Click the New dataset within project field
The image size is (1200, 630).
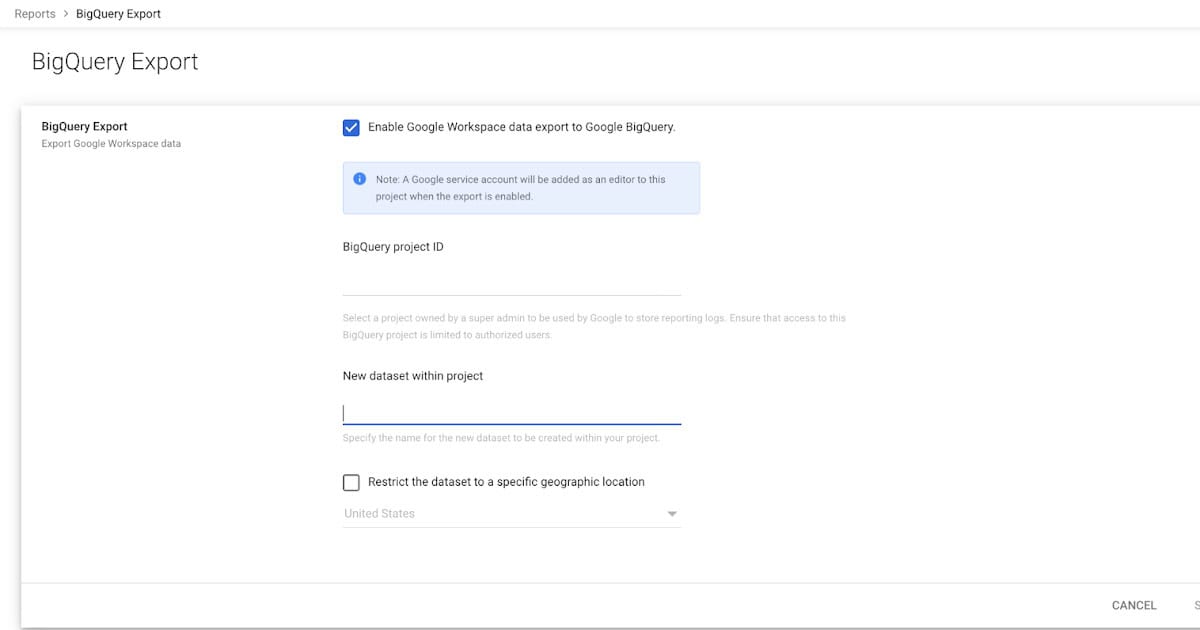pyautogui.click(x=511, y=412)
